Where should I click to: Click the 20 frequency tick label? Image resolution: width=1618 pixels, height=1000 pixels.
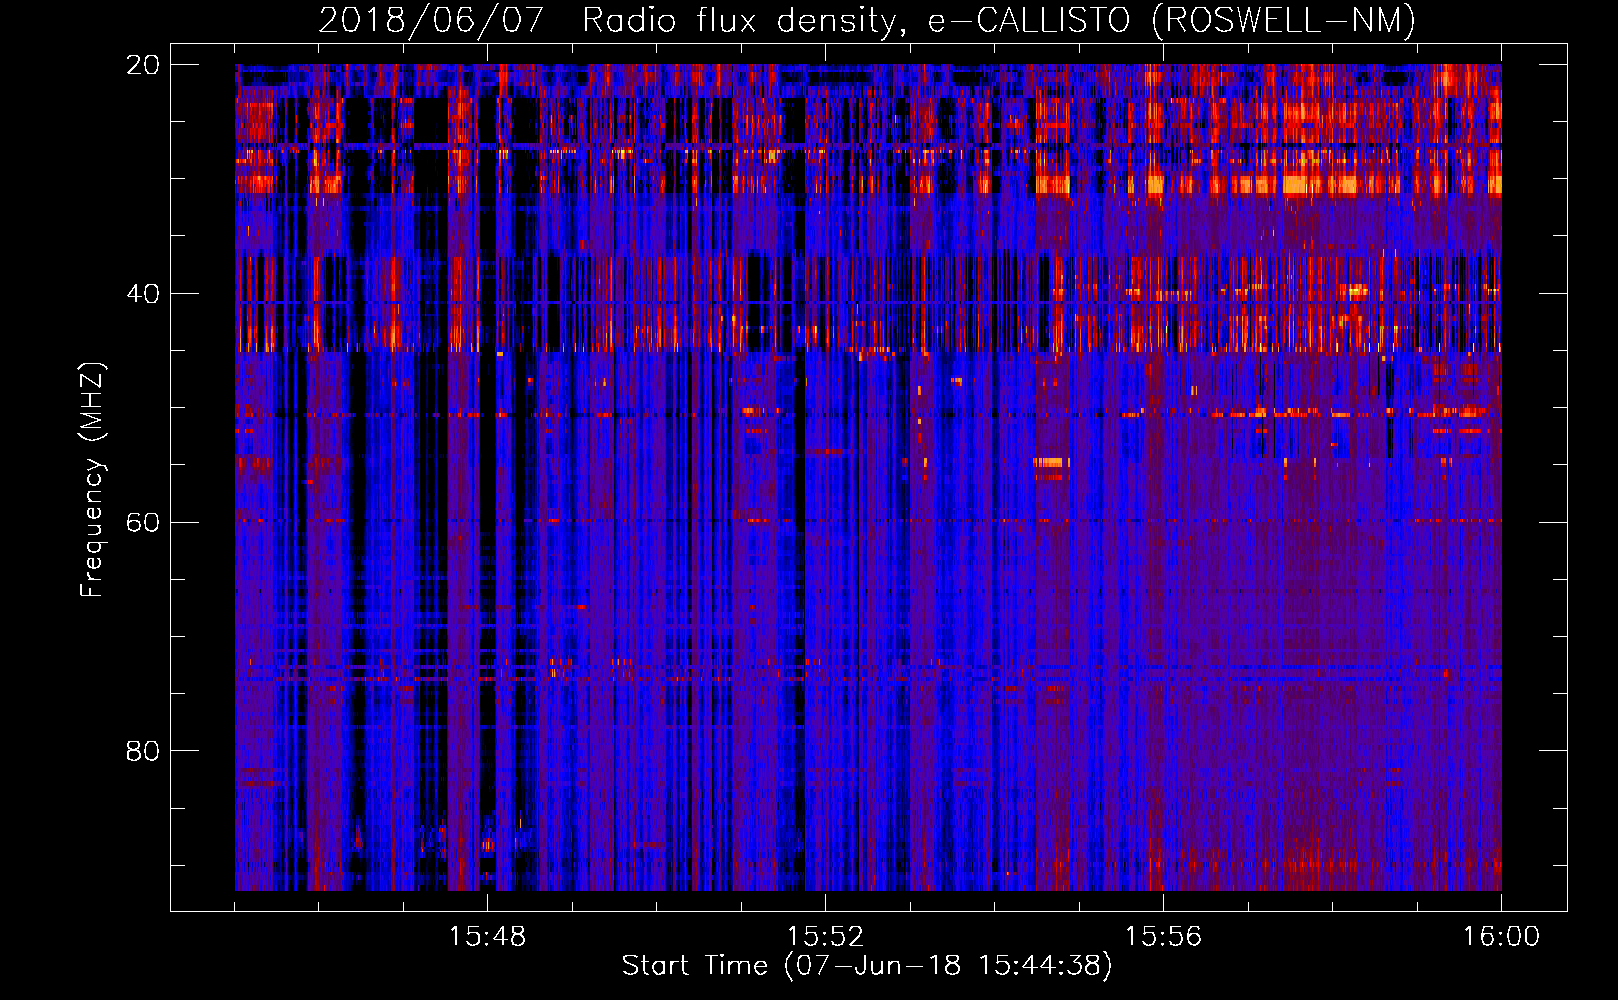click(x=143, y=65)
